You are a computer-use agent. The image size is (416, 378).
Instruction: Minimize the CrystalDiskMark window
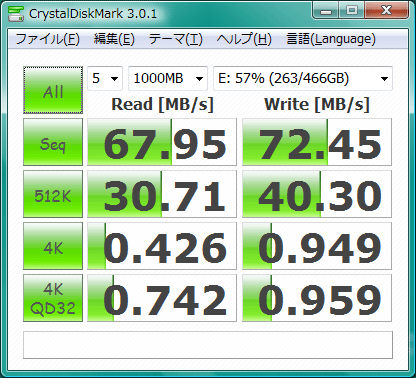click(326, 10)
